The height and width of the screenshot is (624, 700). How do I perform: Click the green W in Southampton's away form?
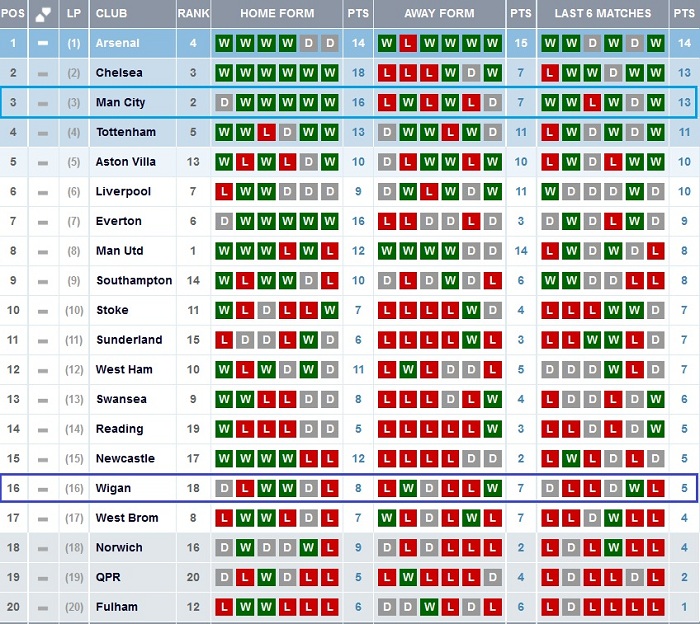[450, 280]
